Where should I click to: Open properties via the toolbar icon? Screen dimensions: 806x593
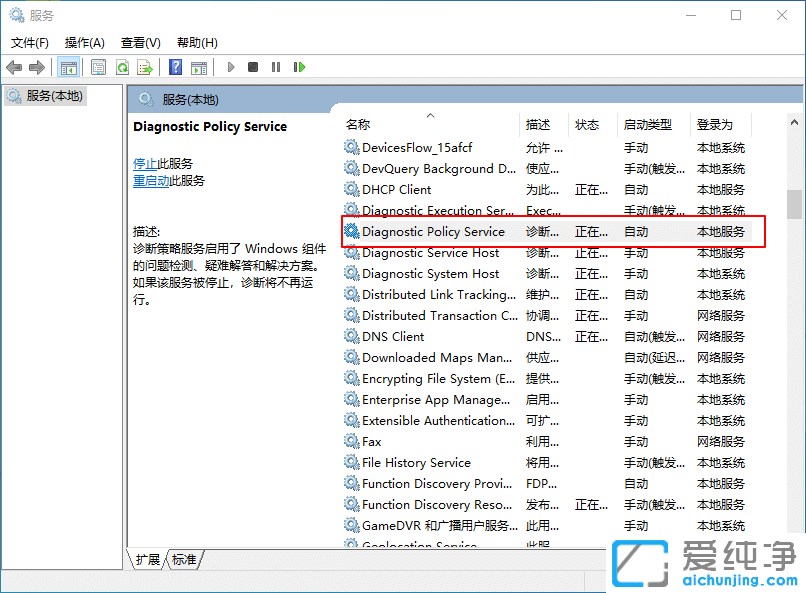(98, 67)
